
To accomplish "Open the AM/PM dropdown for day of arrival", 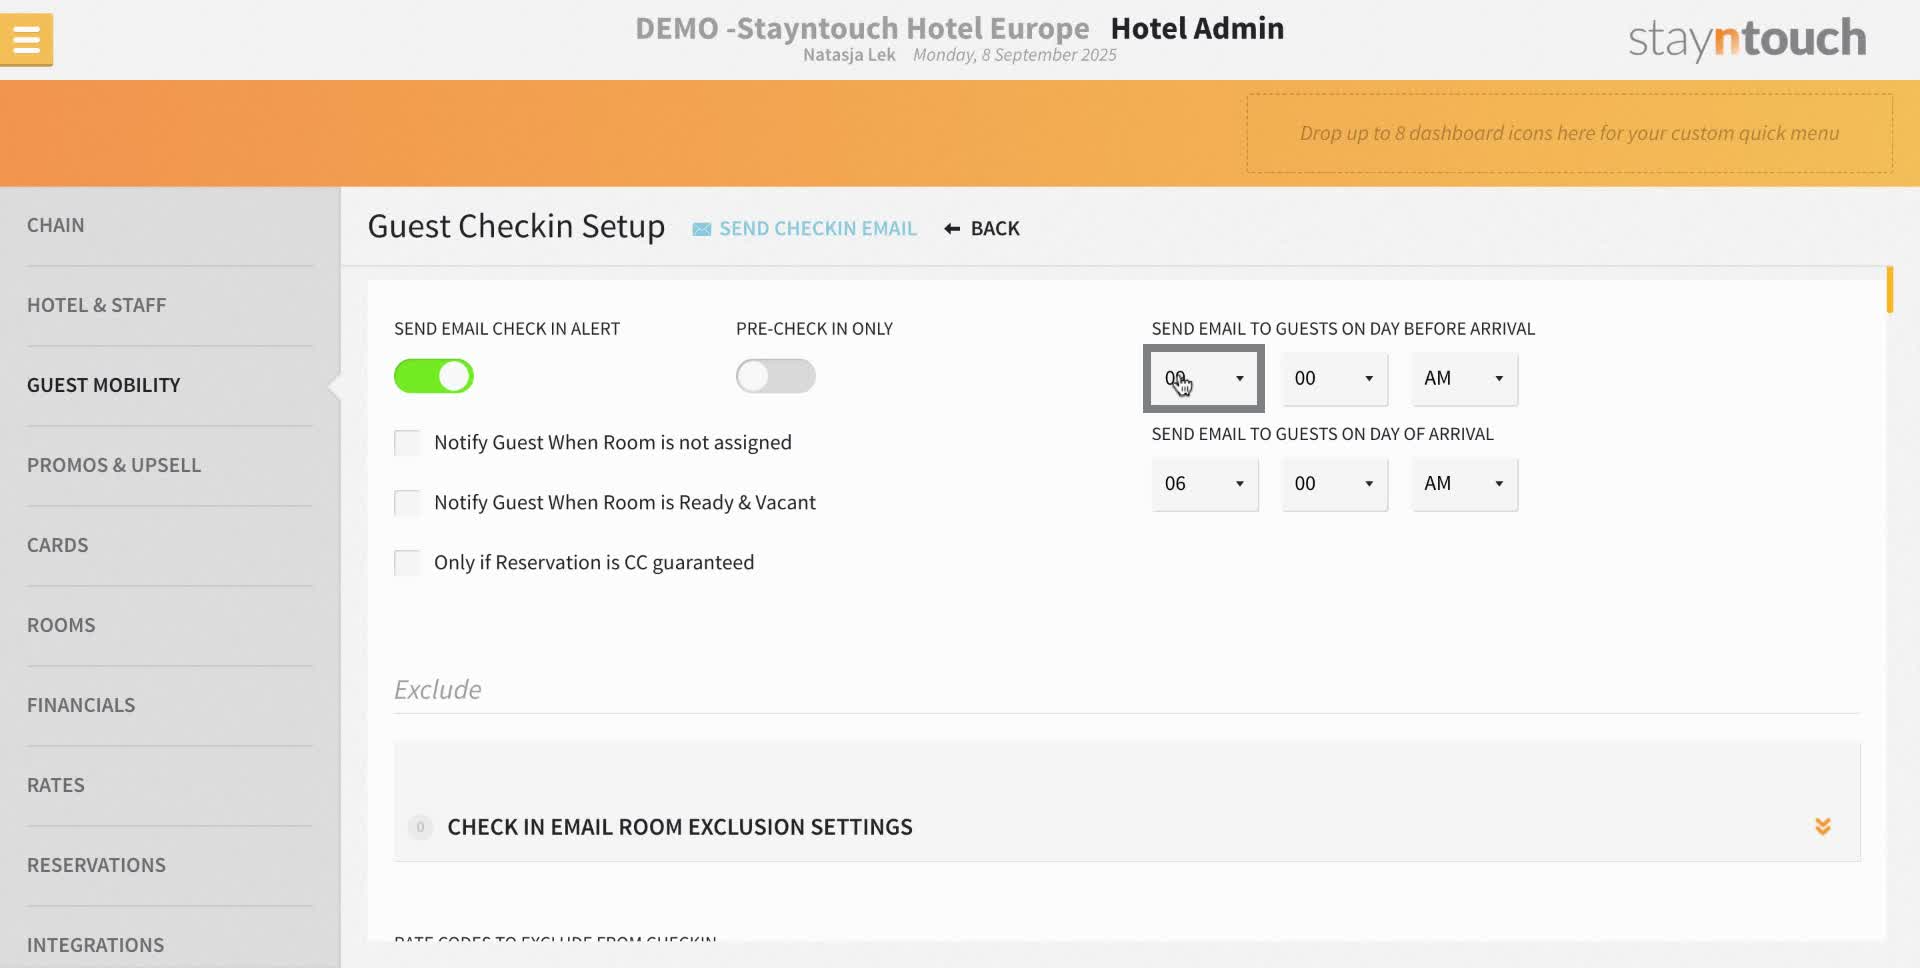I will pyautogui.click(x=1463, y=484).
